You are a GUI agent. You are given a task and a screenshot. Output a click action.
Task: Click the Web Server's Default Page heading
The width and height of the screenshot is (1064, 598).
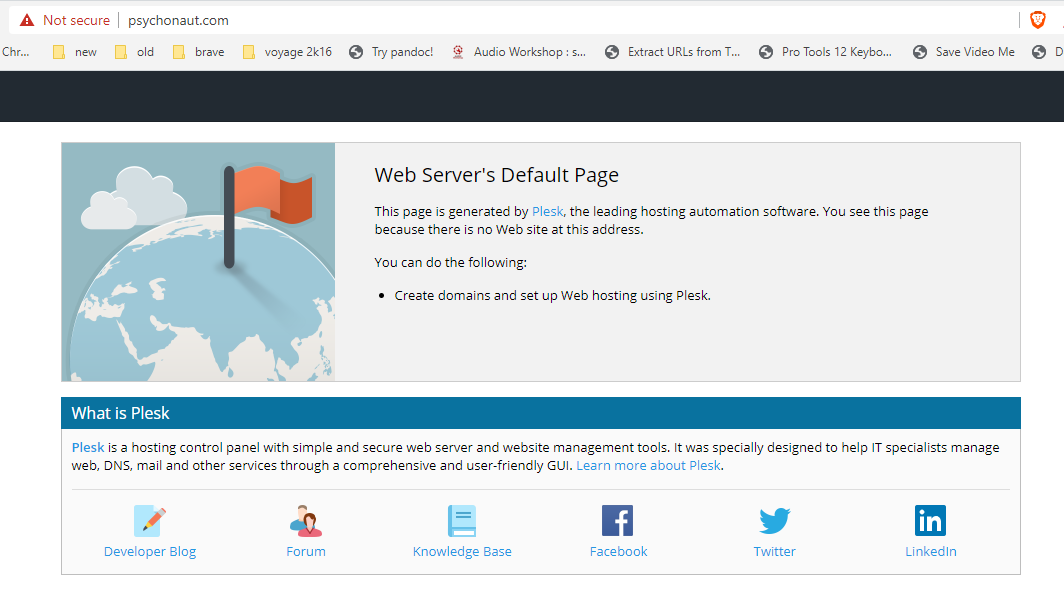tap(497, 175)
